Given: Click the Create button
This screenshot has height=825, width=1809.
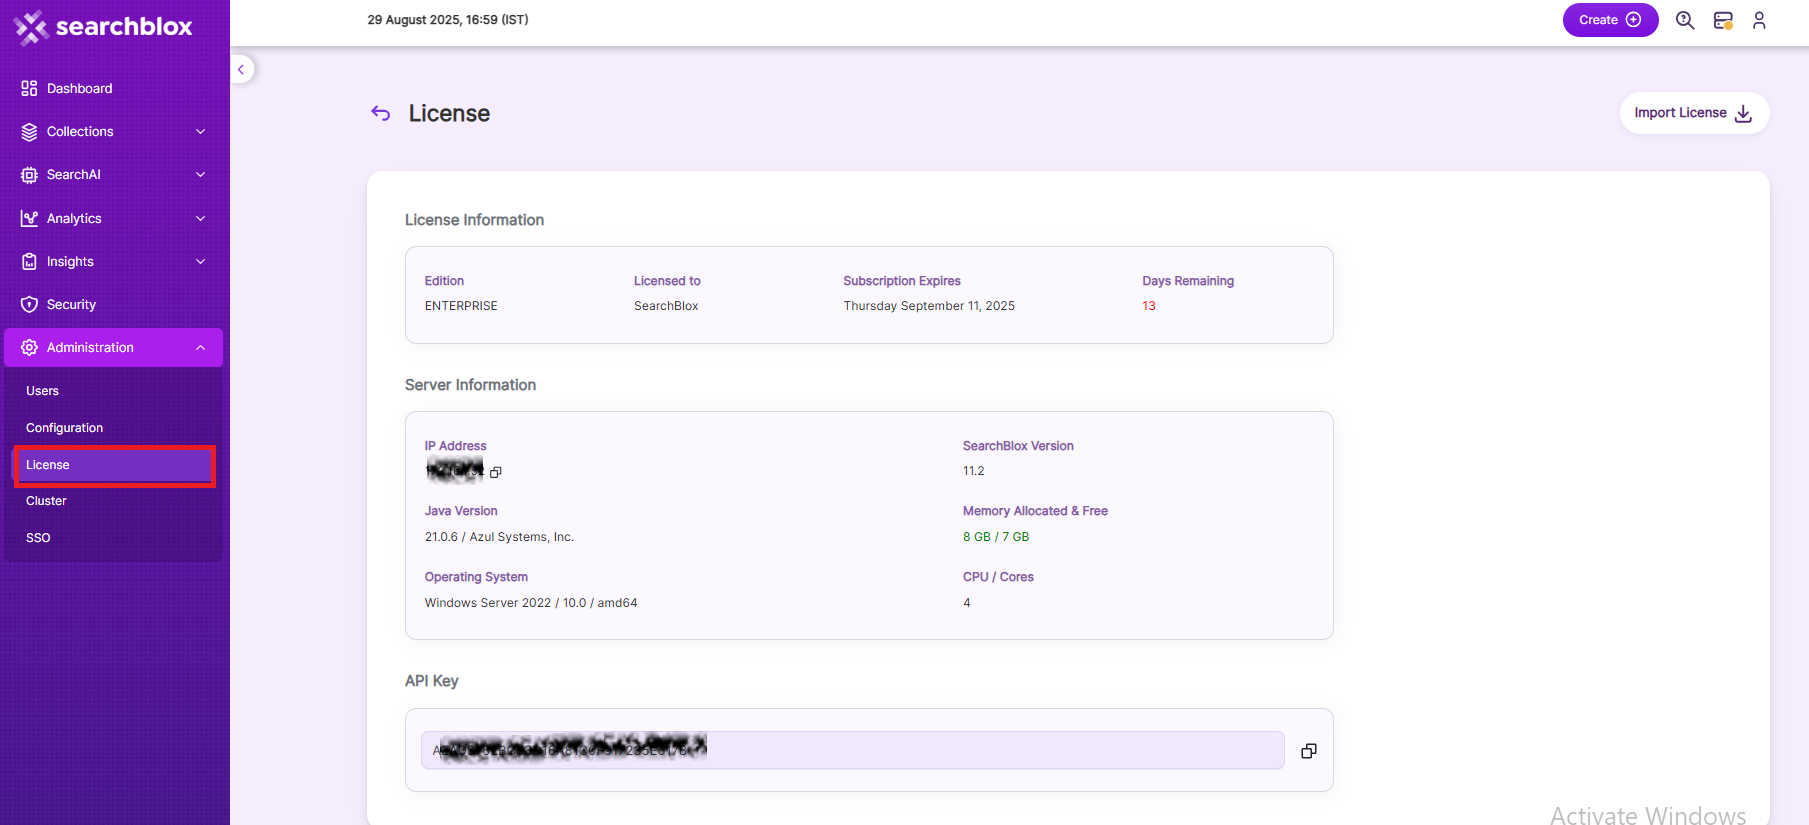Looking at the screenshot, I should (x=1610, y=20).
